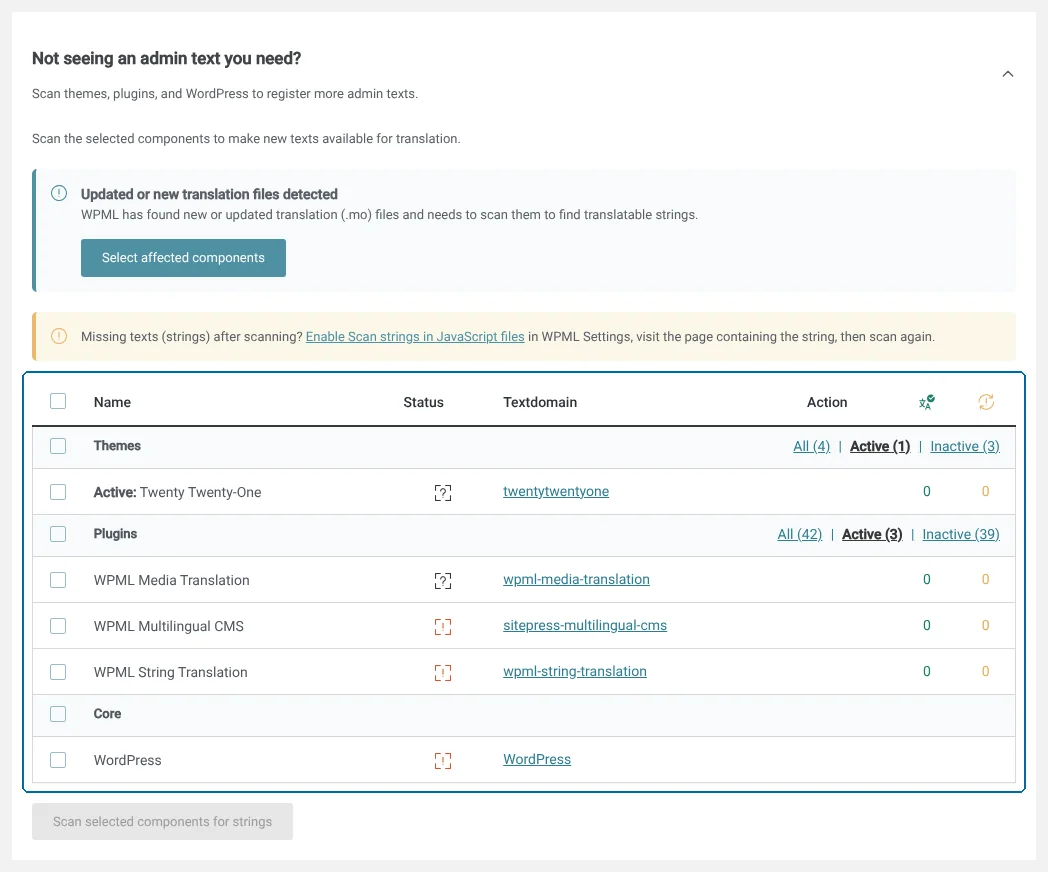Open the sitepress-multilingual-cms textdomain link
The image size is (1048, 872).
pyautogui.click(x=585, y=625)
